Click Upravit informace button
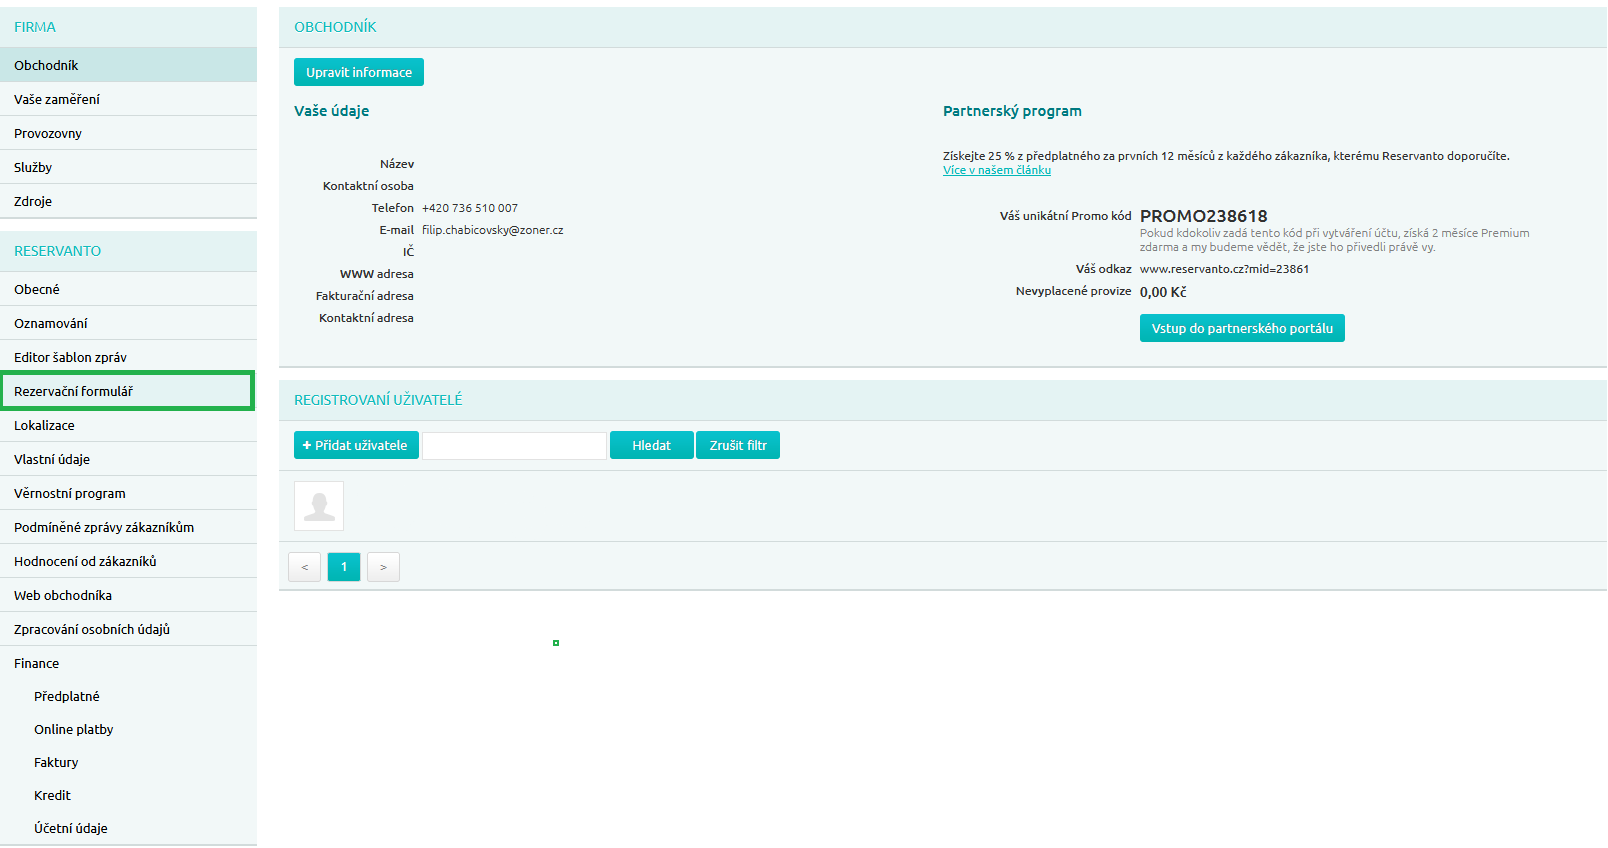Viewport: 1608px width, 848px height. (x=359, y=72)
